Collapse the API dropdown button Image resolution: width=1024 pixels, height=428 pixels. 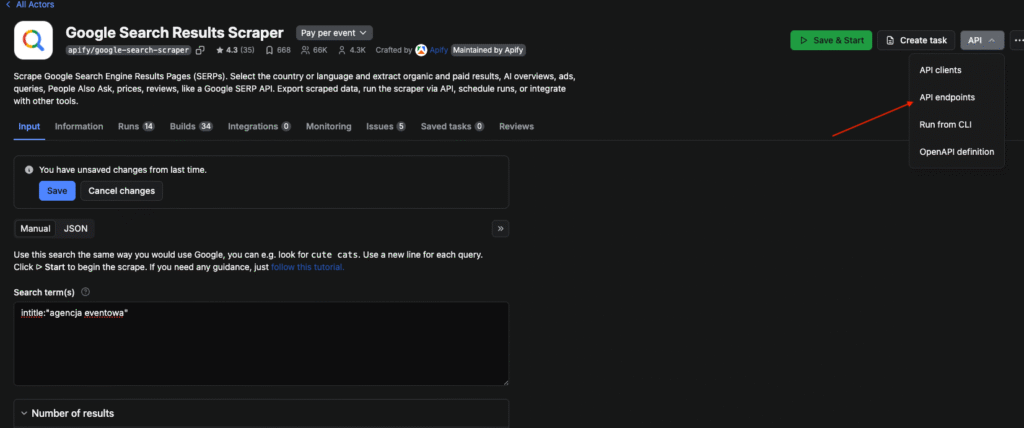point(981,40)
